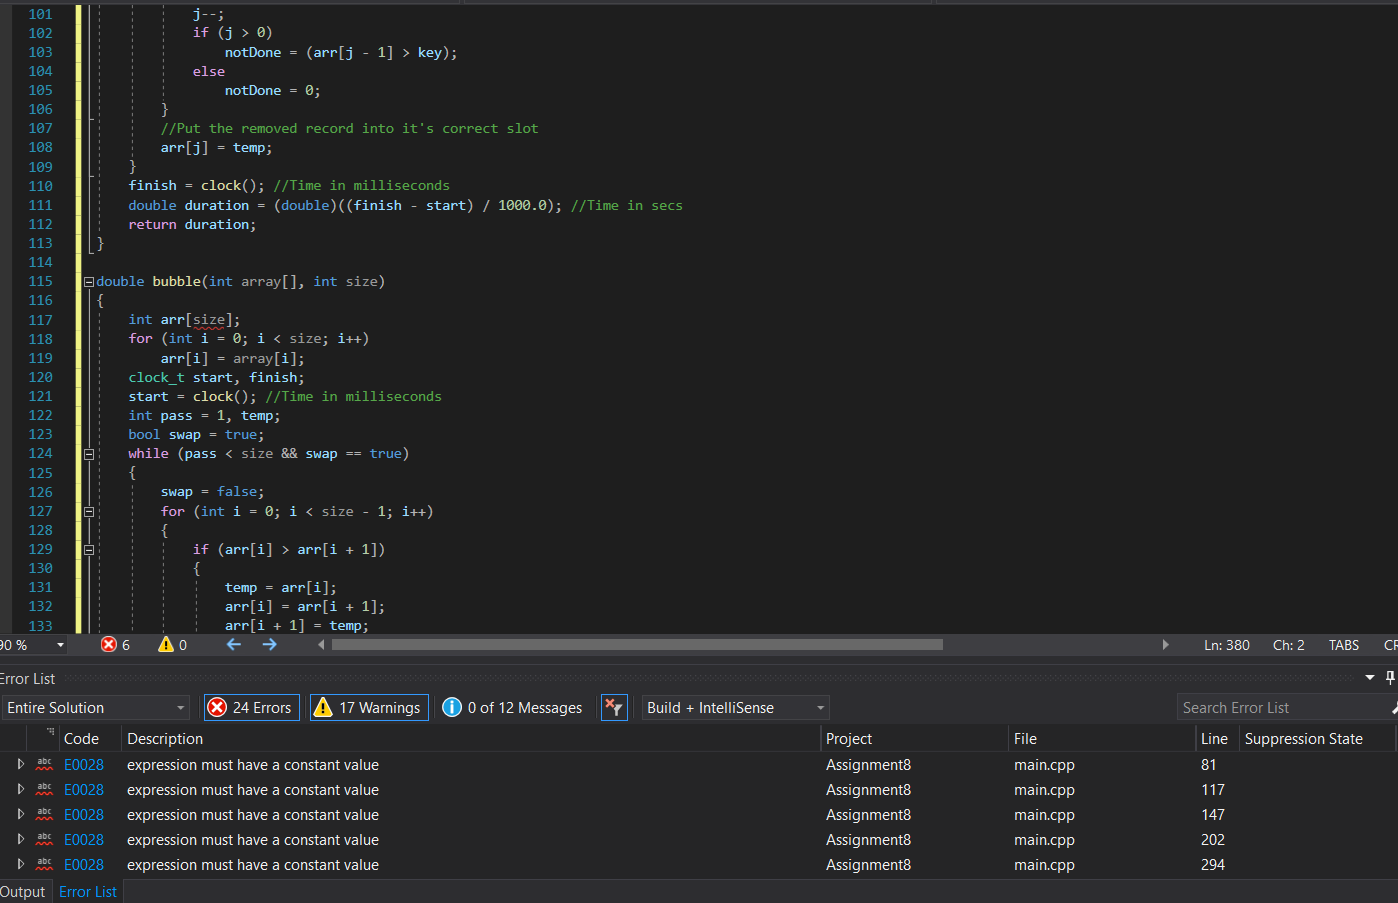Toggle the 24 Errors filter
Image resolution: width=1398 pixels, height=903 pixels.
click(250, 708)
